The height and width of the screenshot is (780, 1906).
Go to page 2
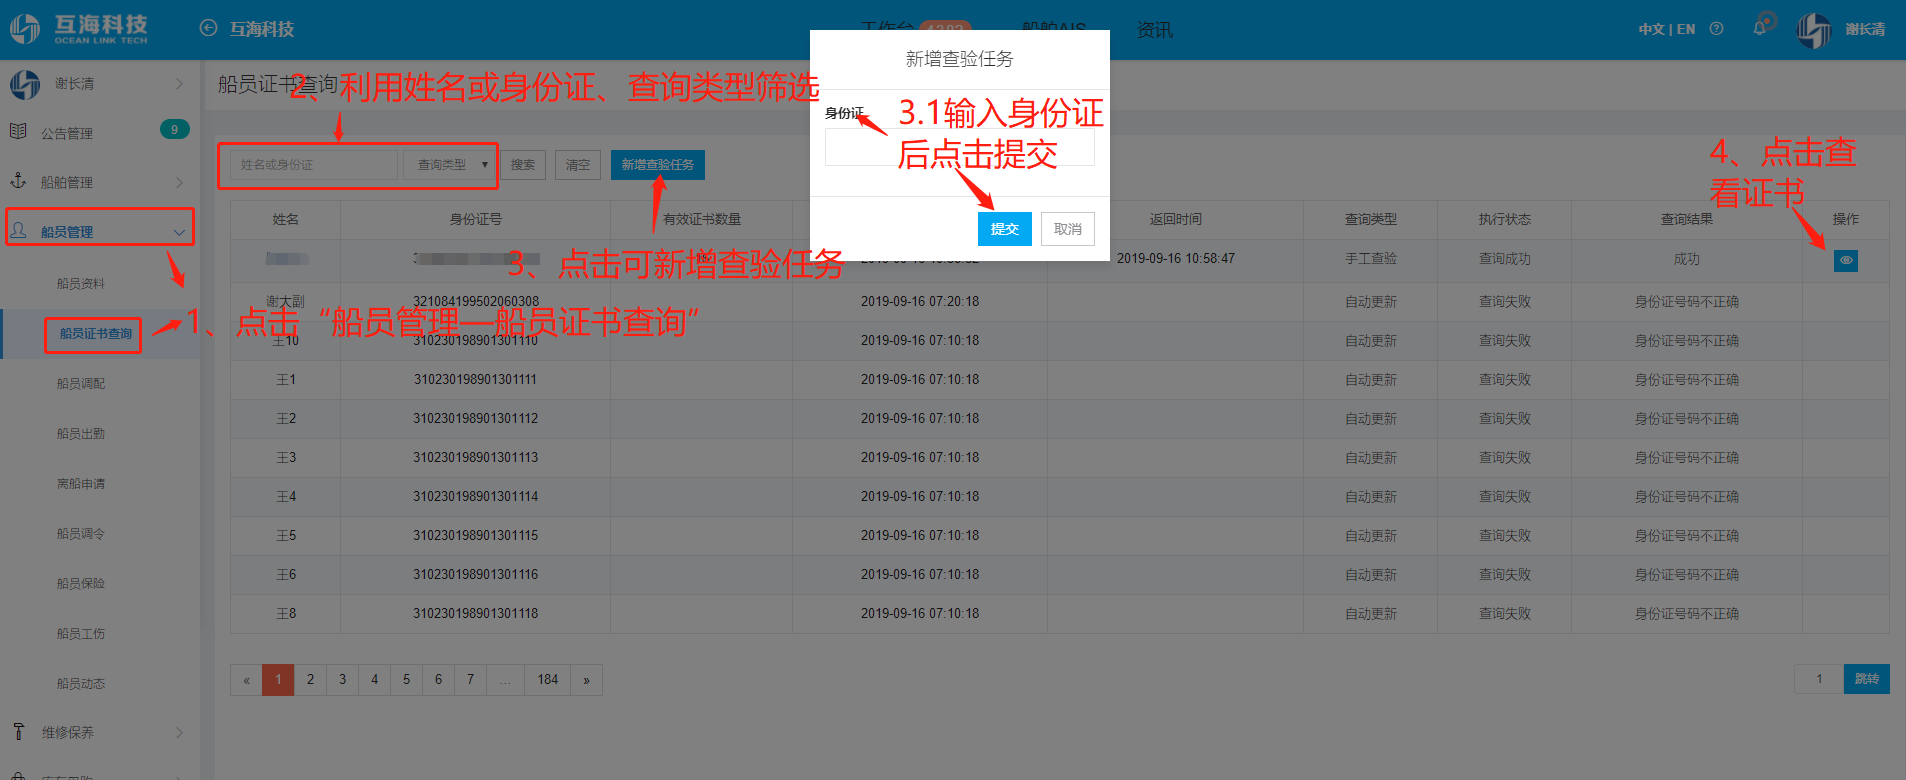tap(310, 680)
